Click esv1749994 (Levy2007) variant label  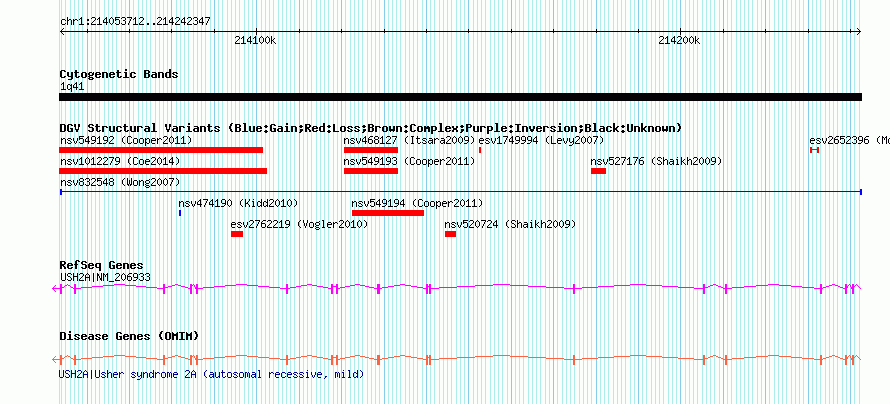pos(541,140)
